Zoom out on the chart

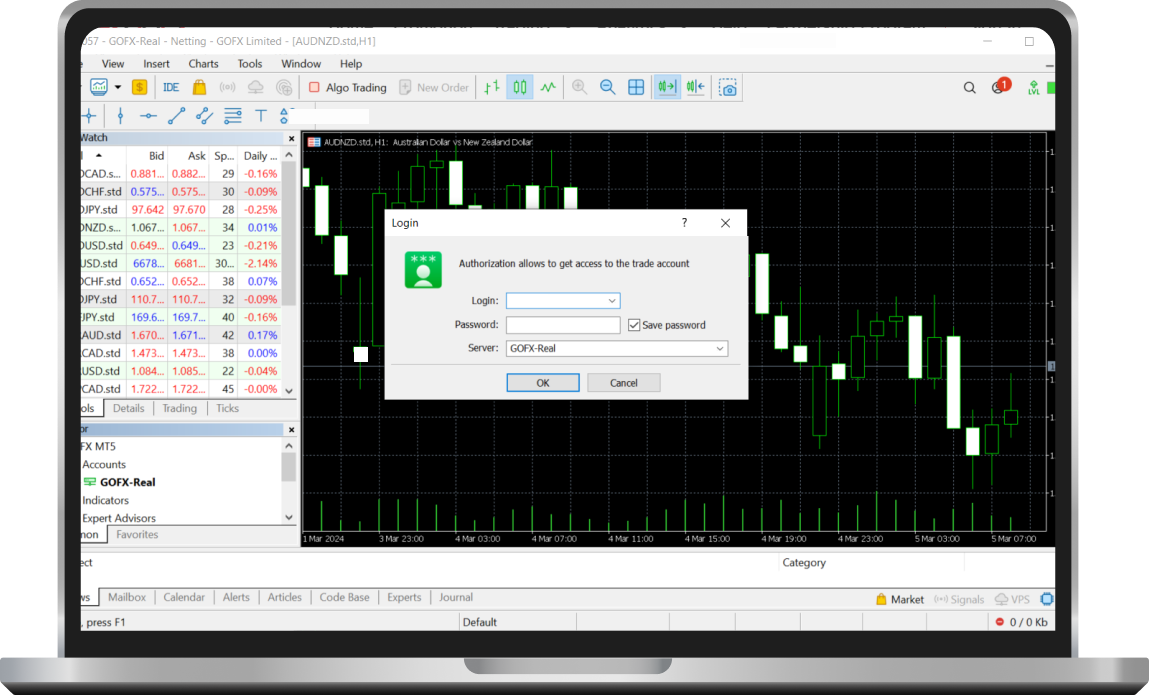(607, 87)
